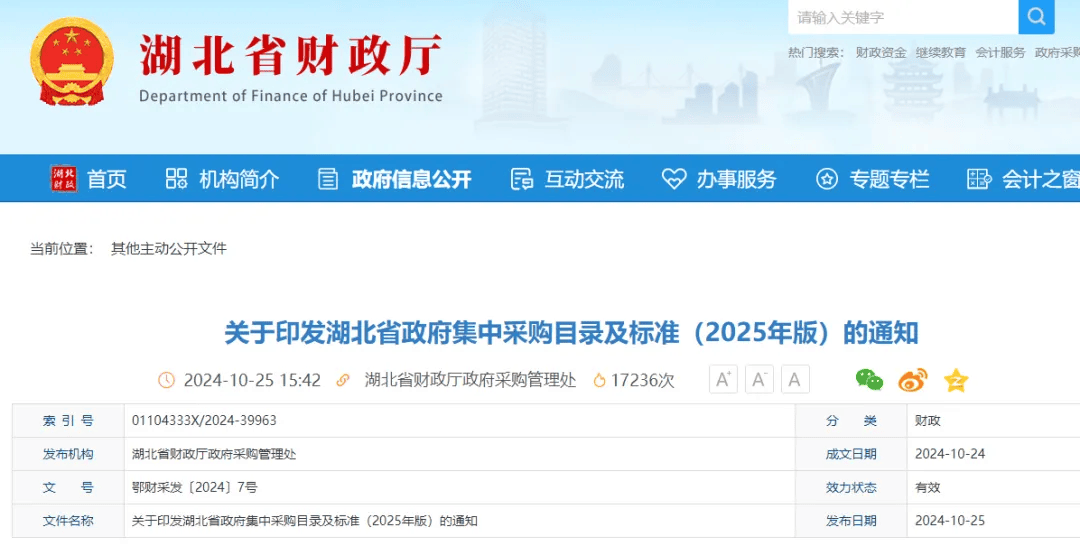Click the validity value 有效

point(928,488)
